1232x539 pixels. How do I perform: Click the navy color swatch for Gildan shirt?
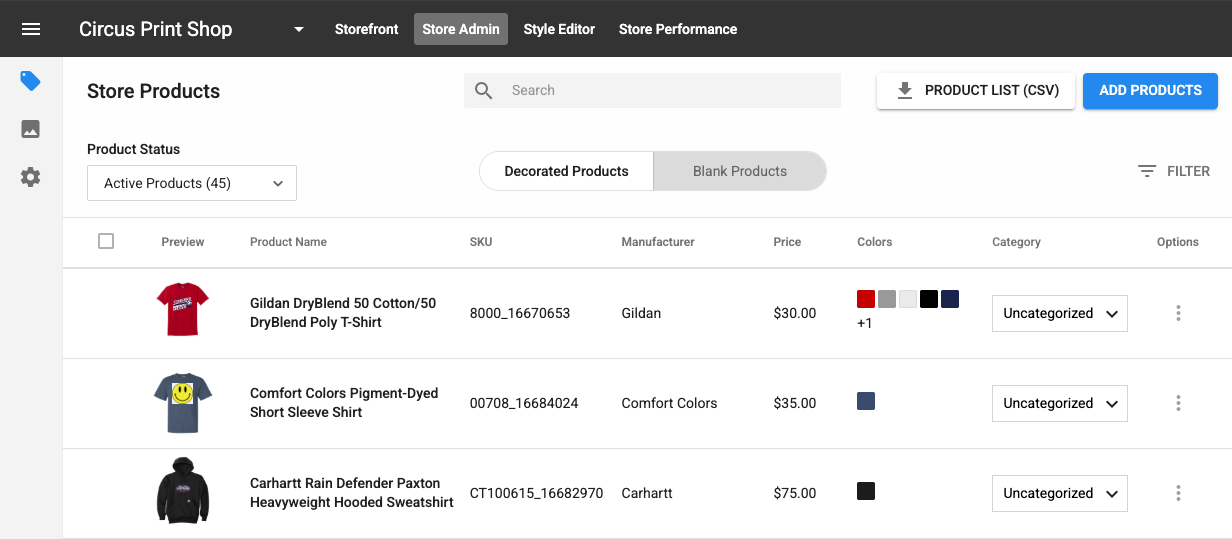coord(950,299)
